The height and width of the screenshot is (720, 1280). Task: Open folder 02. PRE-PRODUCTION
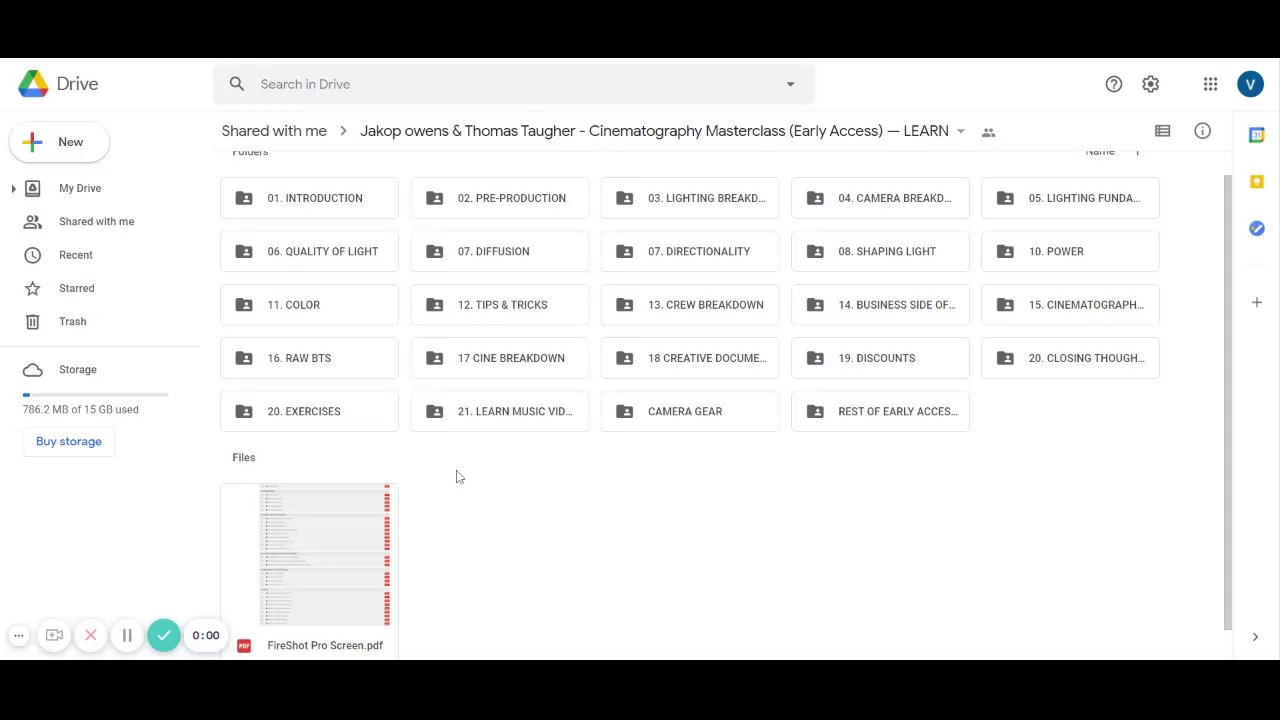pyautogui.click(x=500, y=198)
